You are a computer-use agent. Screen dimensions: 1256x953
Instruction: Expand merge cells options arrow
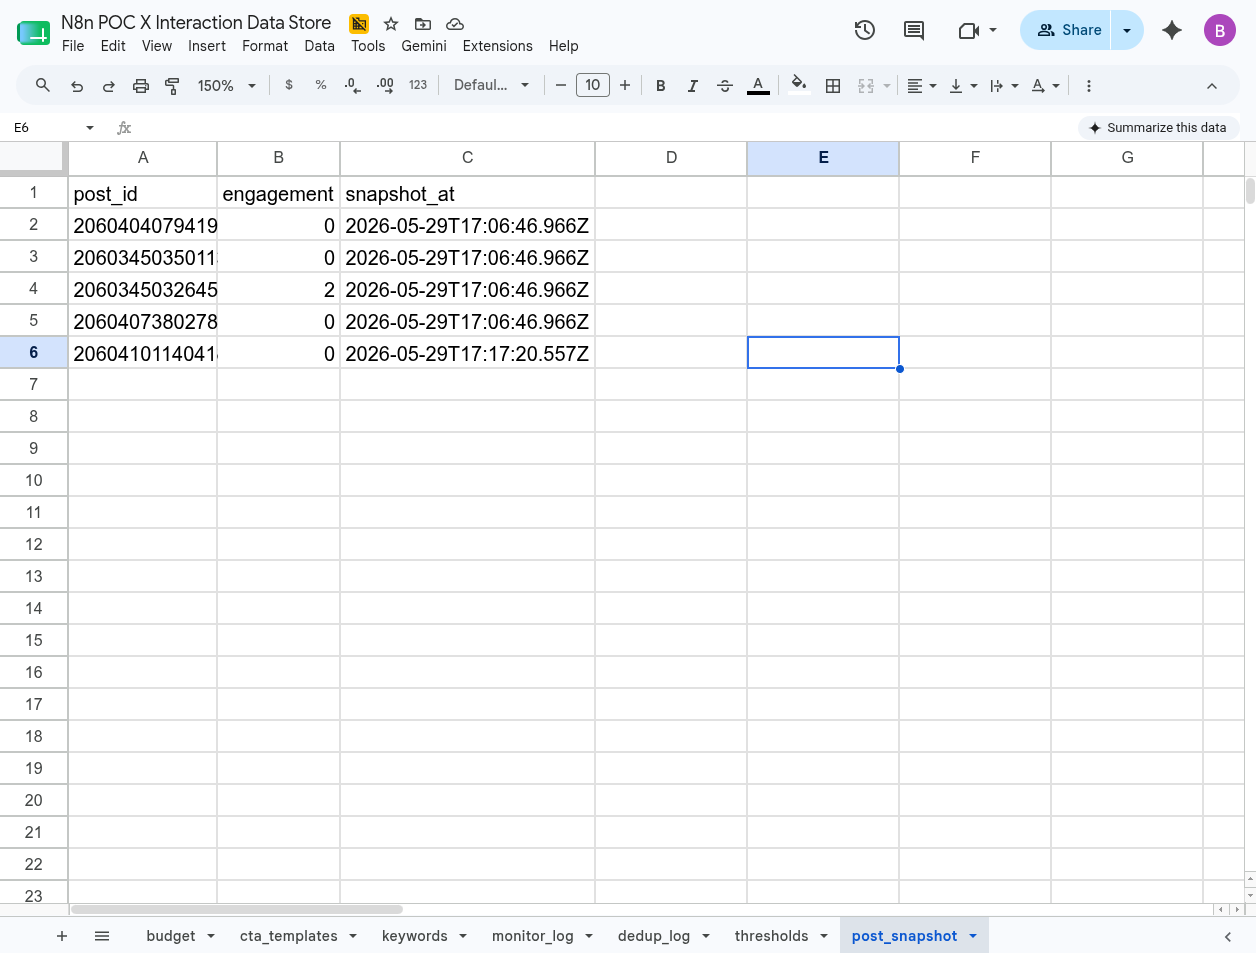coord(886,86)
